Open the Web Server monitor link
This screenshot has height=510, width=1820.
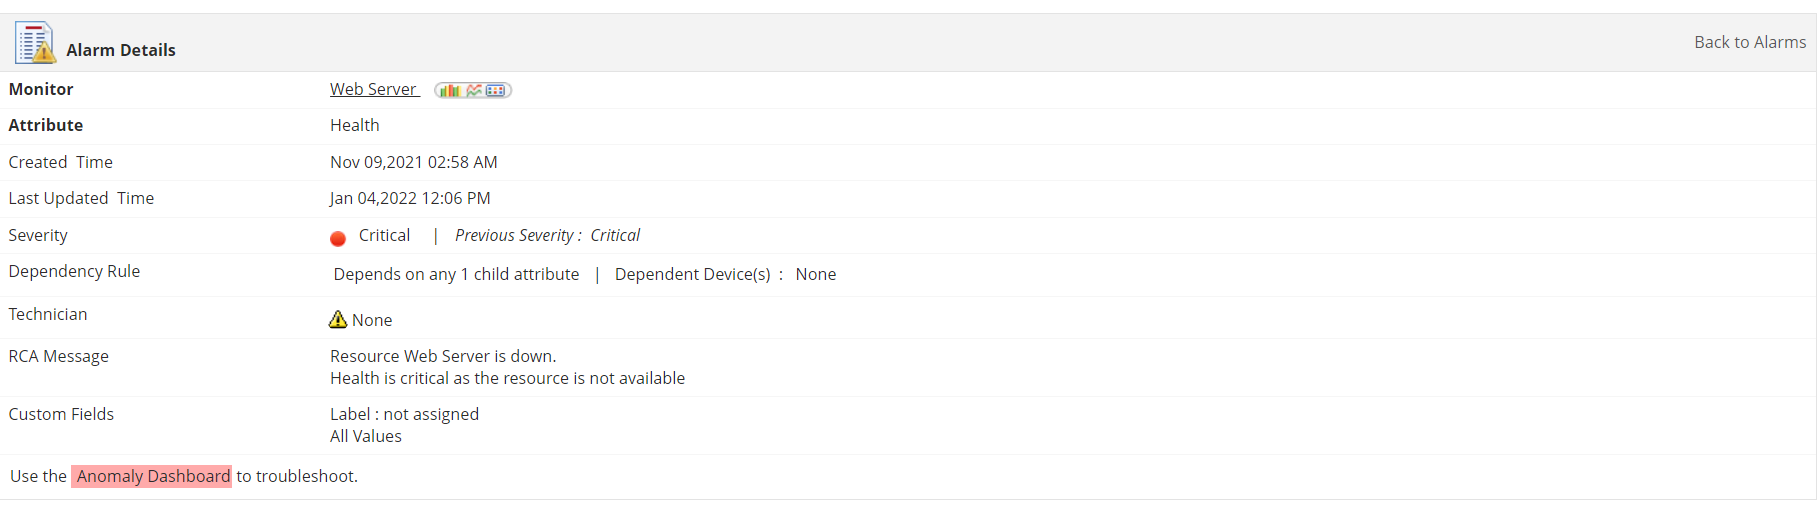pos(373,89)
